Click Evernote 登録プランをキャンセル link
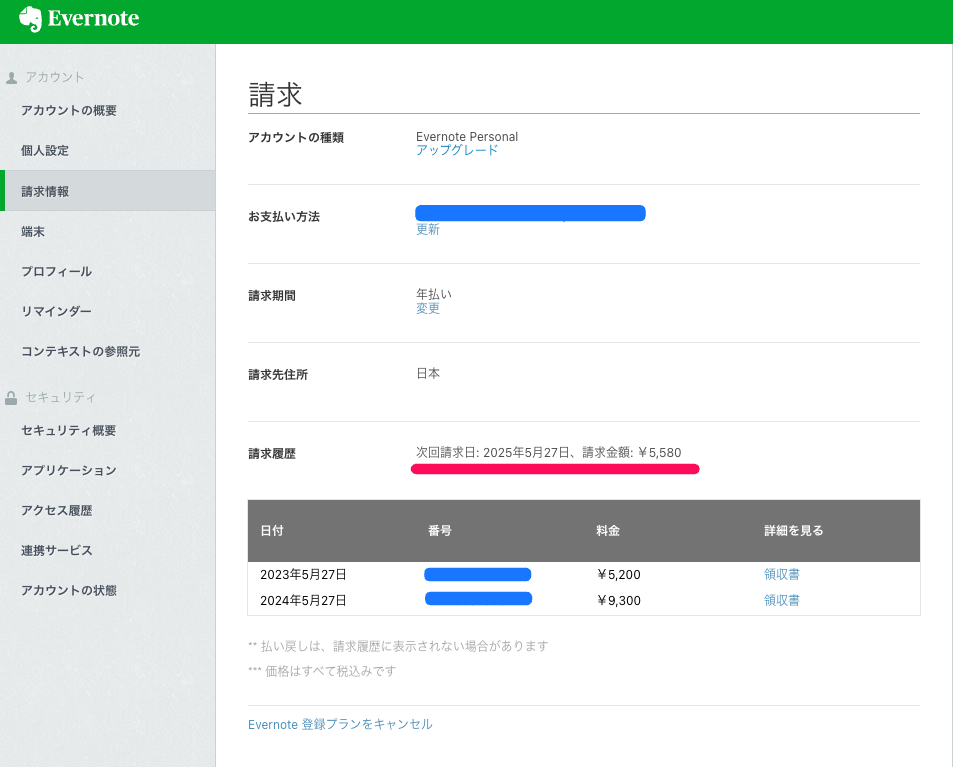 click(x=340, y=724)
